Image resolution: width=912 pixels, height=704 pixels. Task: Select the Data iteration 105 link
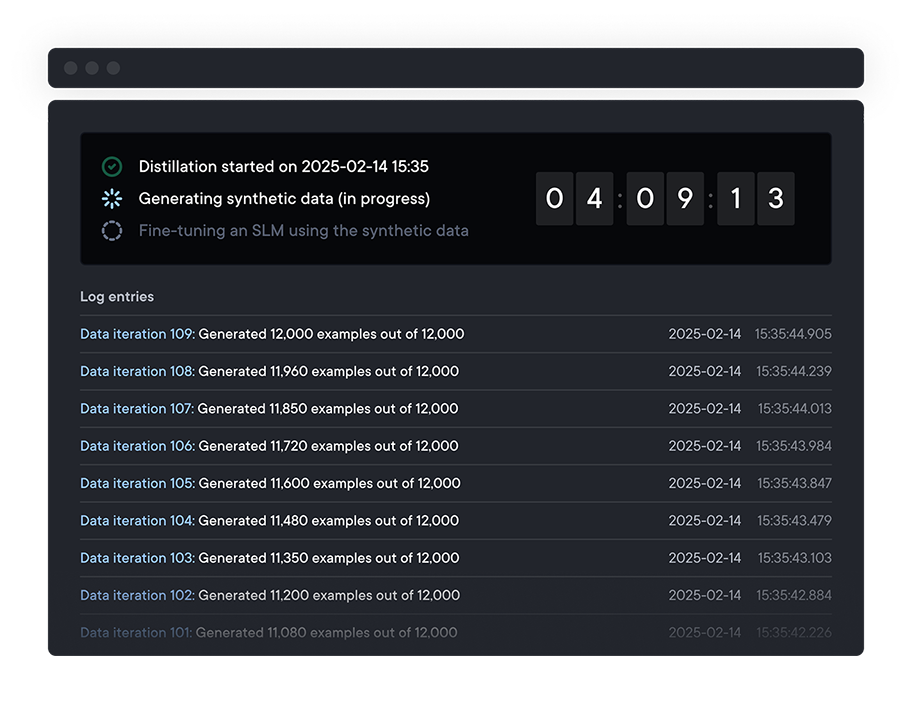pos(133,483)
